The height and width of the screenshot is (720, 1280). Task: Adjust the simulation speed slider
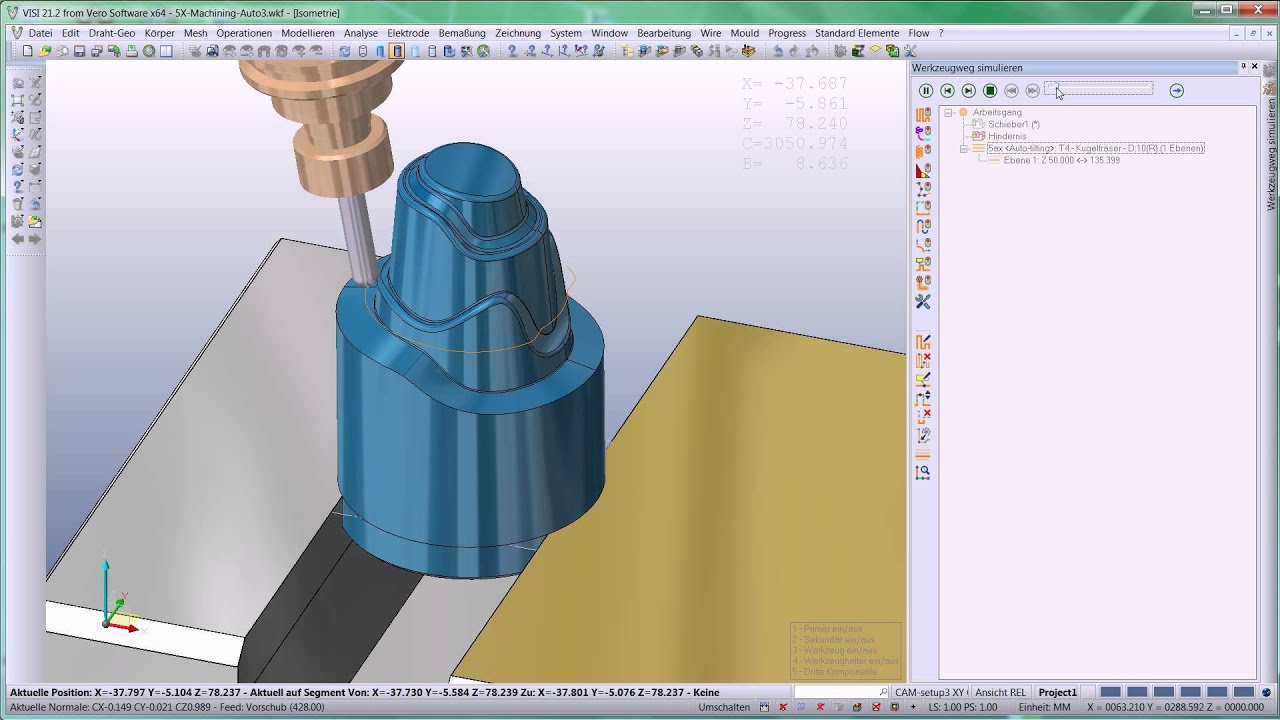coord(1098,90)
